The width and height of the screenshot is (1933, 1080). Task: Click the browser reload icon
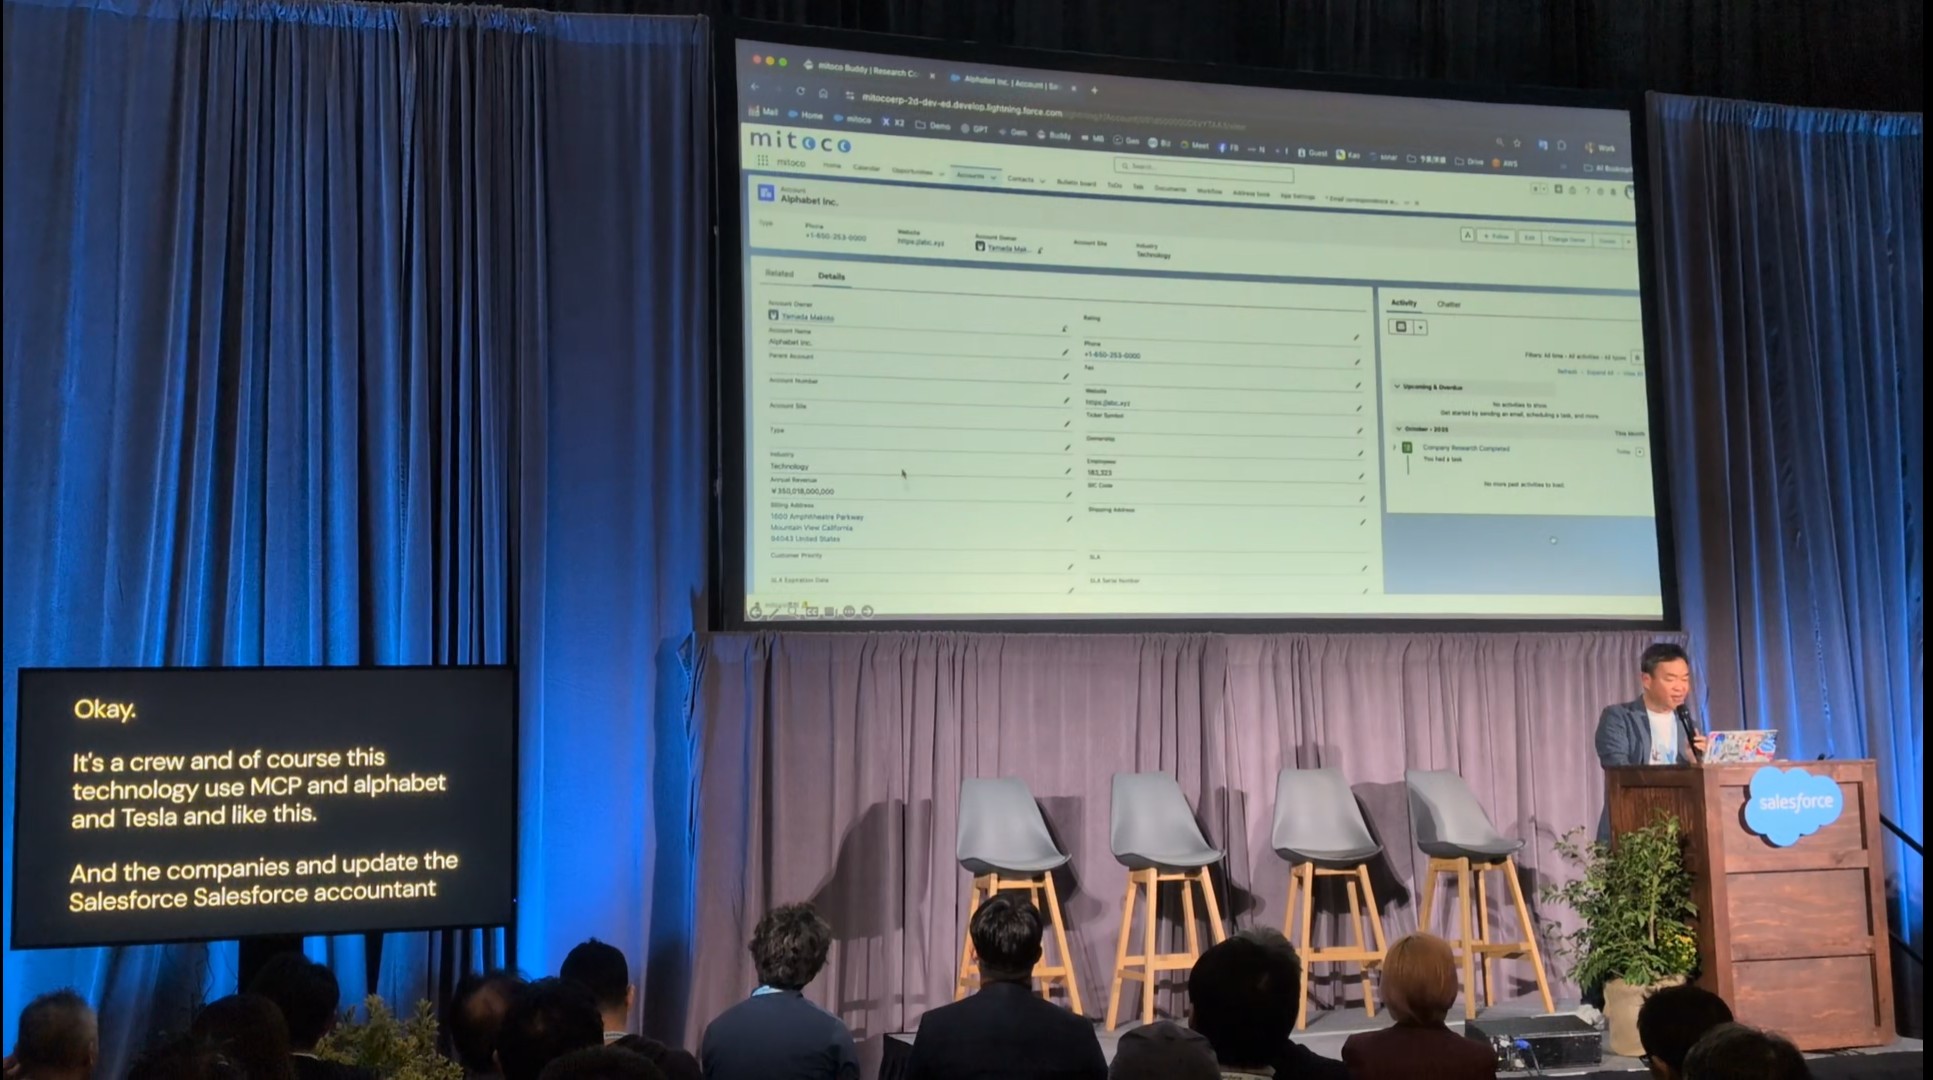pyautogui.click(x=800, y=91)
